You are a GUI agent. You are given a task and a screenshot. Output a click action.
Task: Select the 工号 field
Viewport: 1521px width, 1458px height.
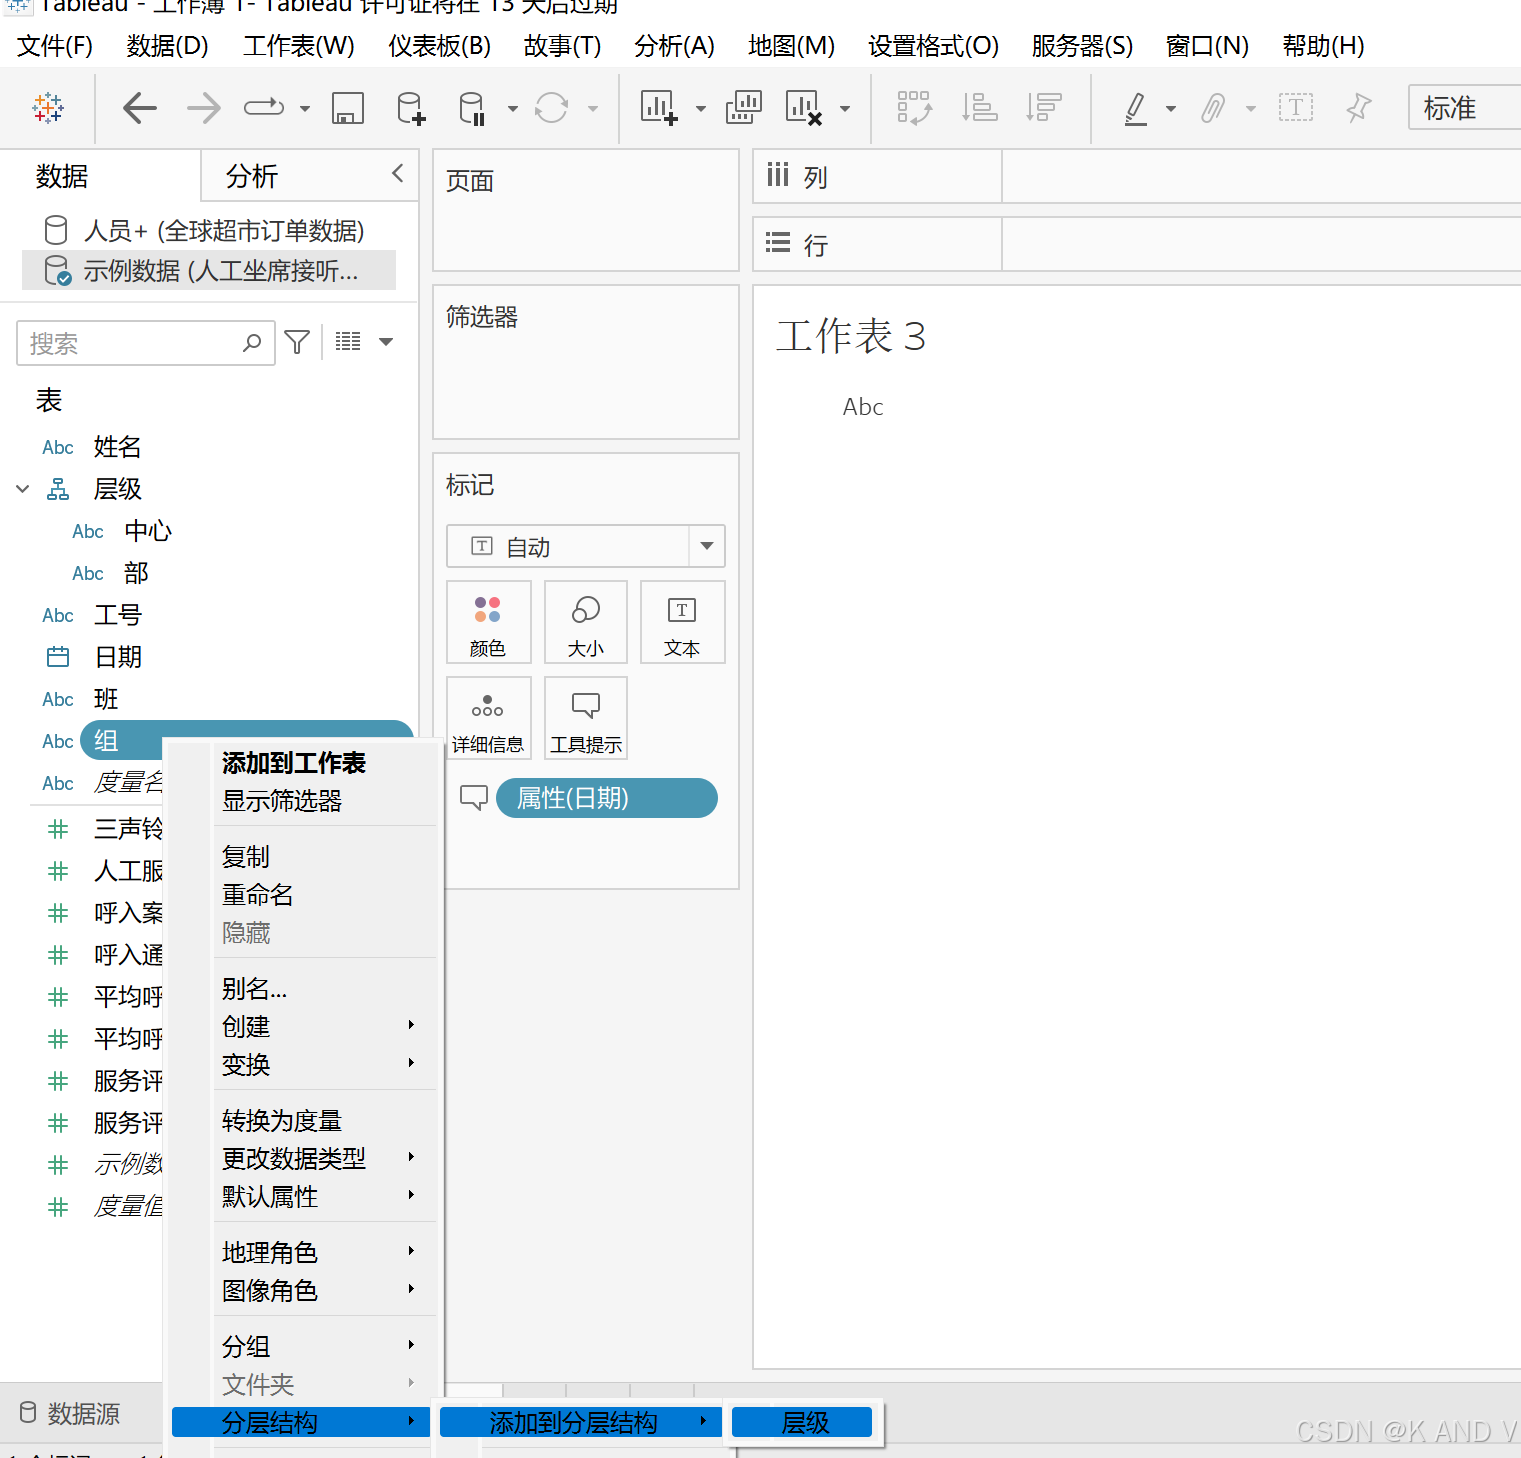click(x=118, y=615)
